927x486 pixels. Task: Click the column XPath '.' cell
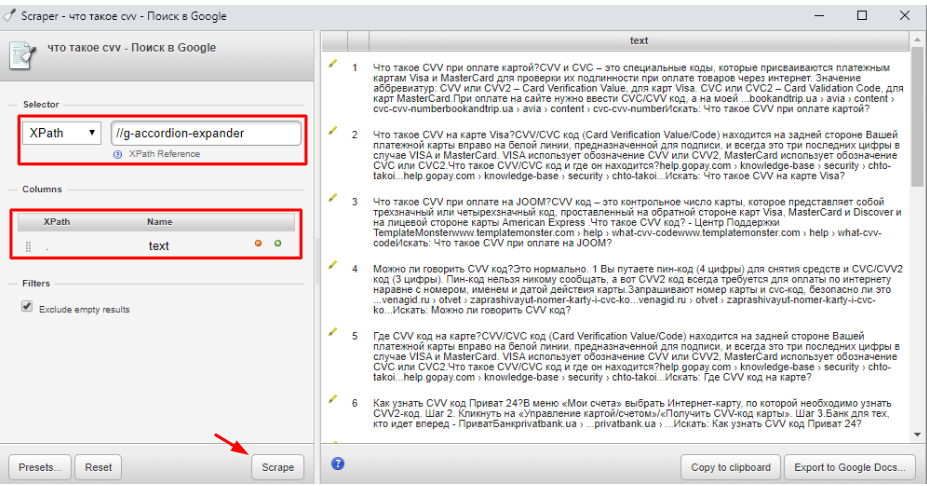[47, 247]
